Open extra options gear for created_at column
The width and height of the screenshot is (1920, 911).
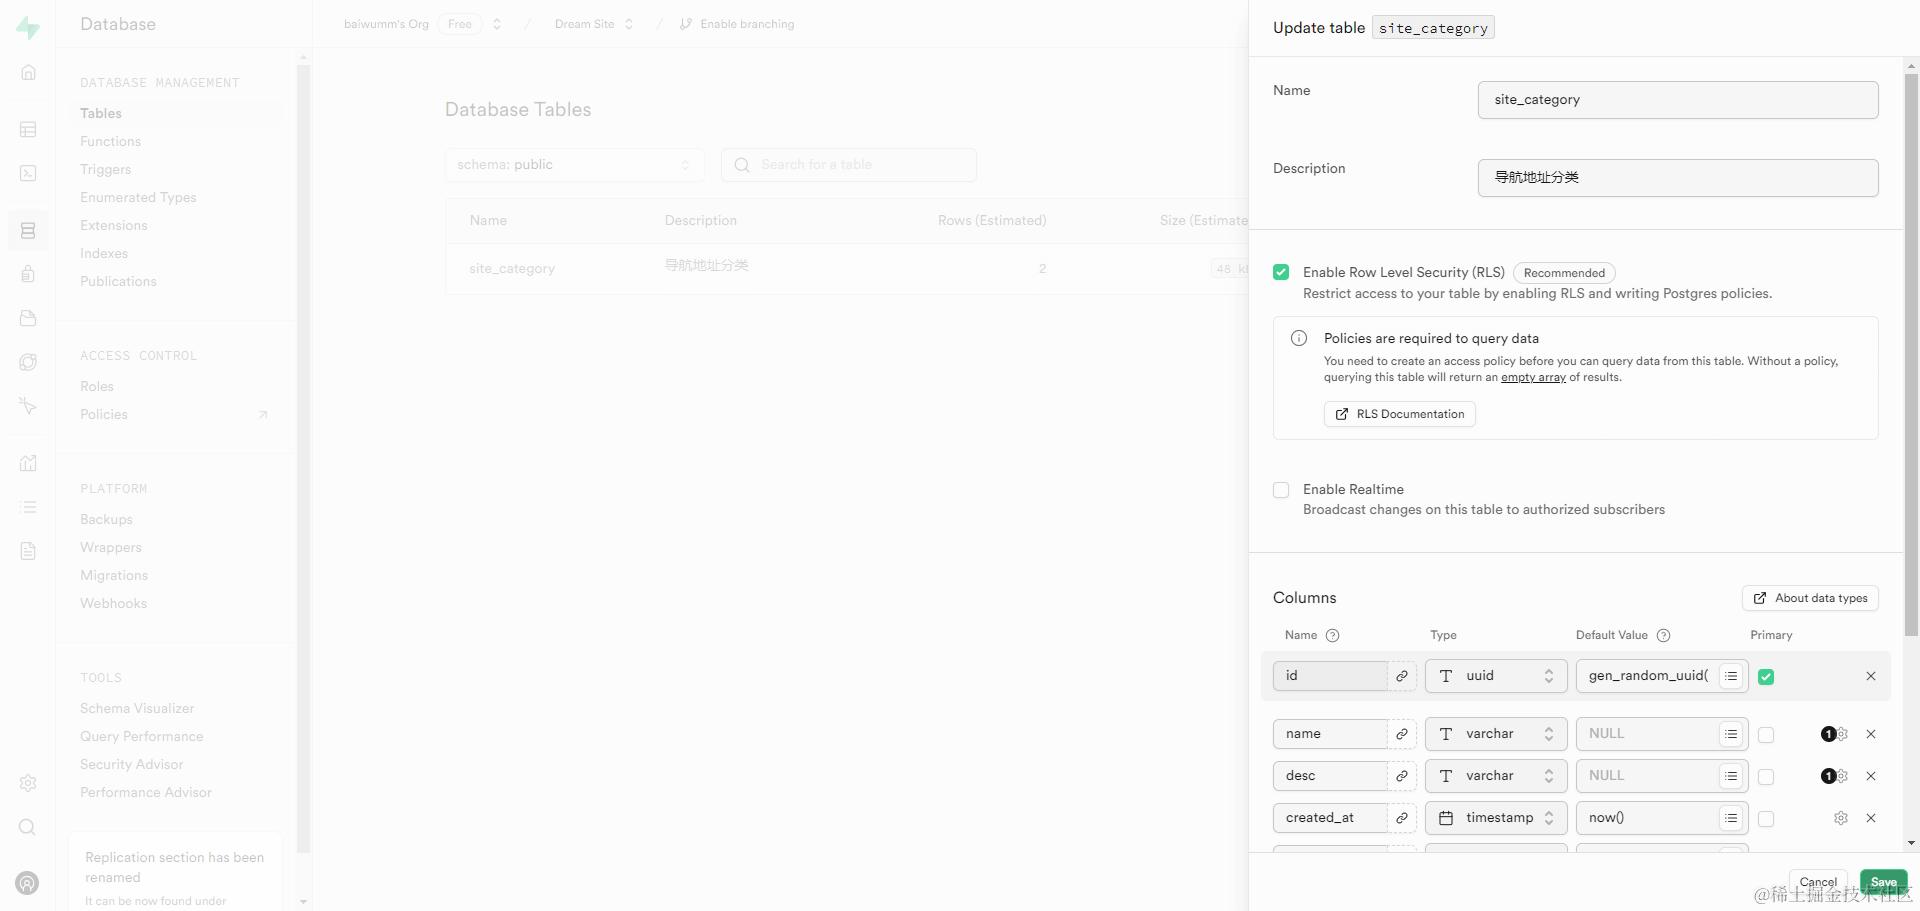[x=1841, y=818]
